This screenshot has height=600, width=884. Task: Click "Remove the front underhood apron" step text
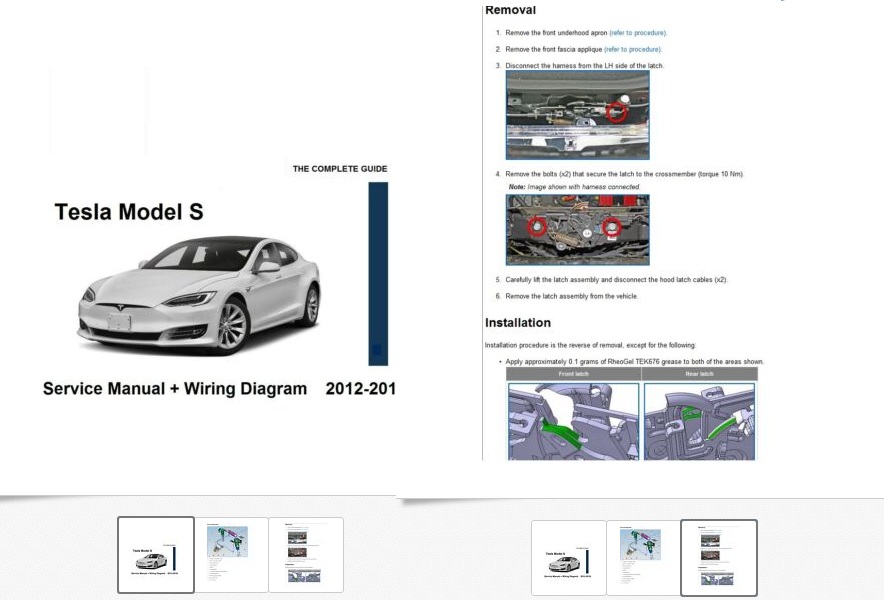(x=556, y=33)
